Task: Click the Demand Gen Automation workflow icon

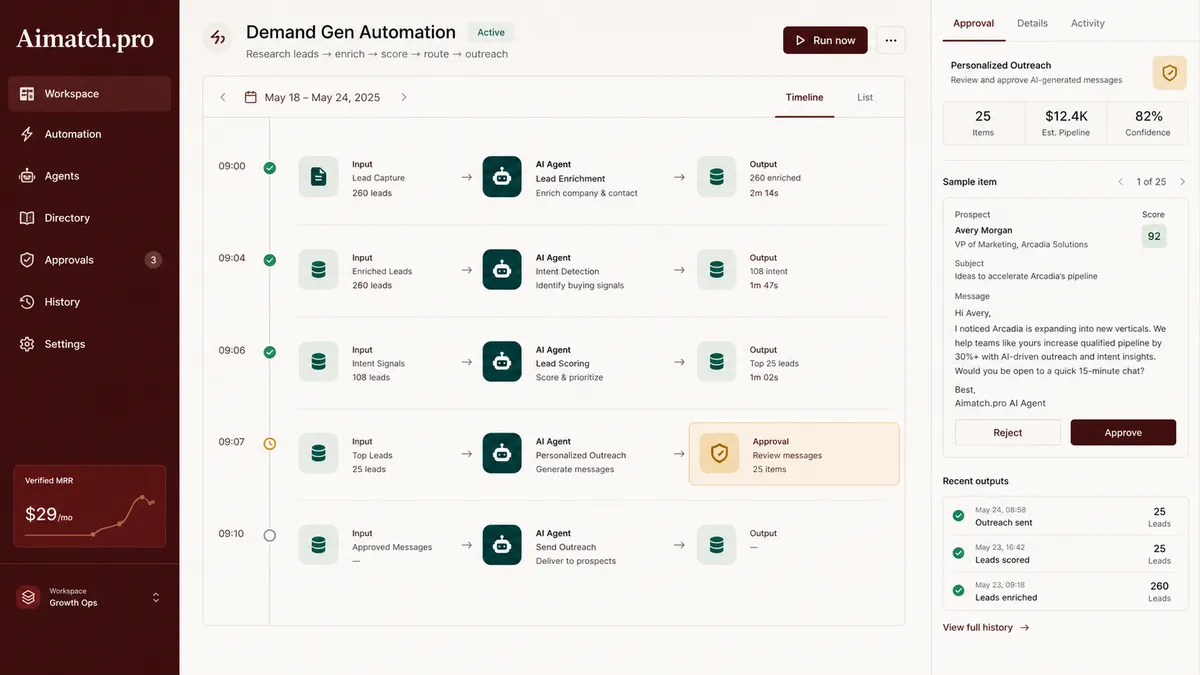Action: [x=217, y=39]
